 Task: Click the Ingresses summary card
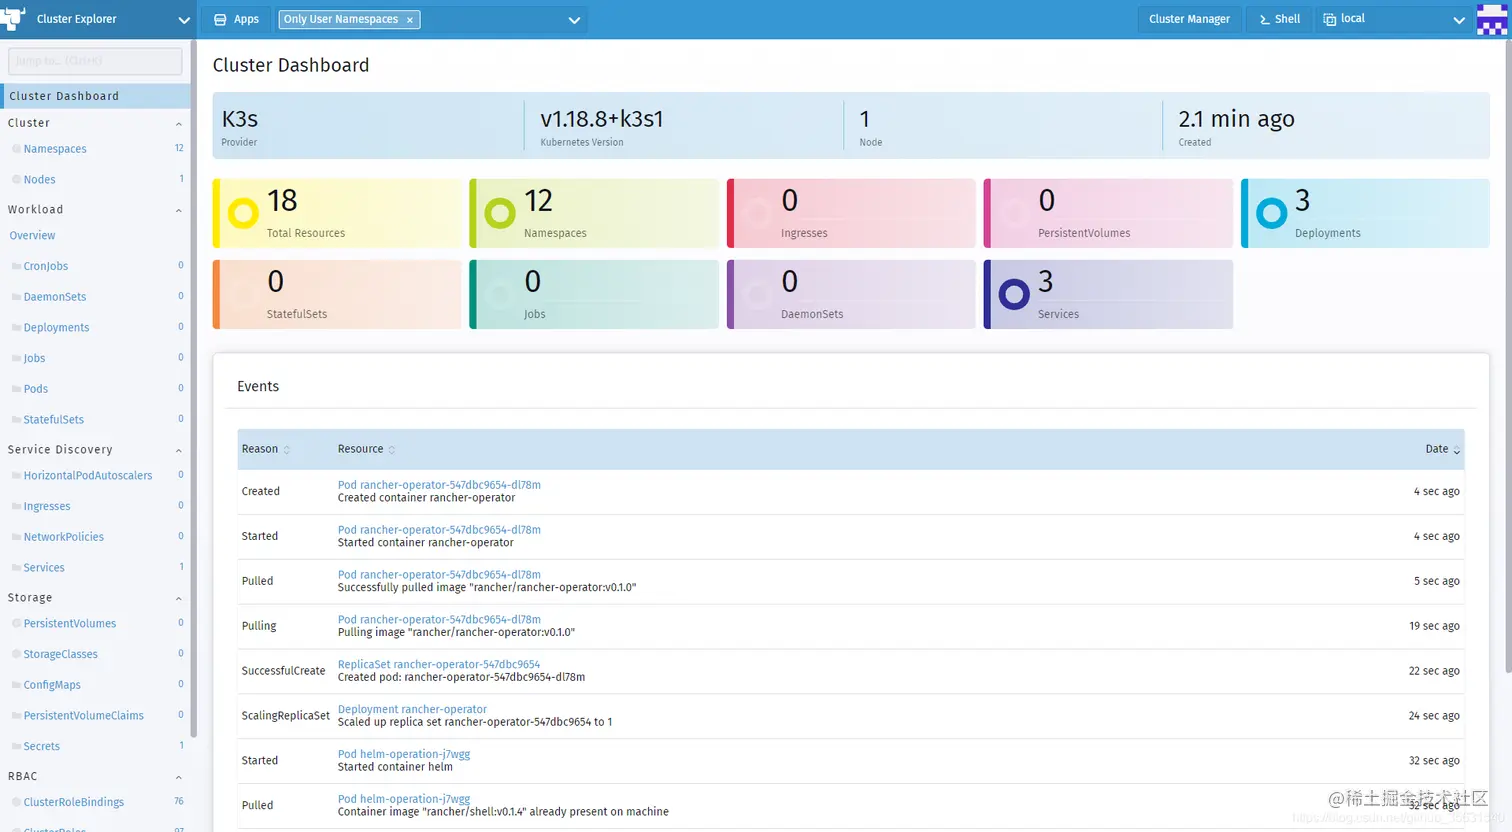click(x=851, y=214)
